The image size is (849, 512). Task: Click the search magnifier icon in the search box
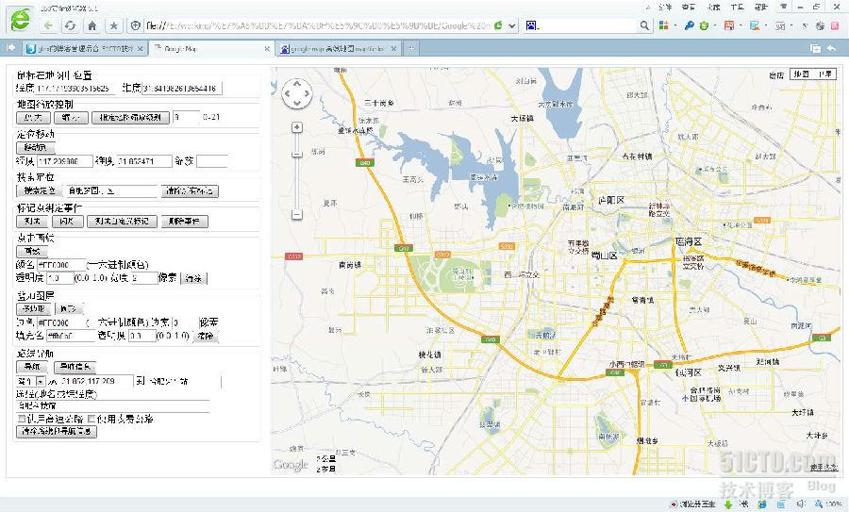click(x=645, y=25)
